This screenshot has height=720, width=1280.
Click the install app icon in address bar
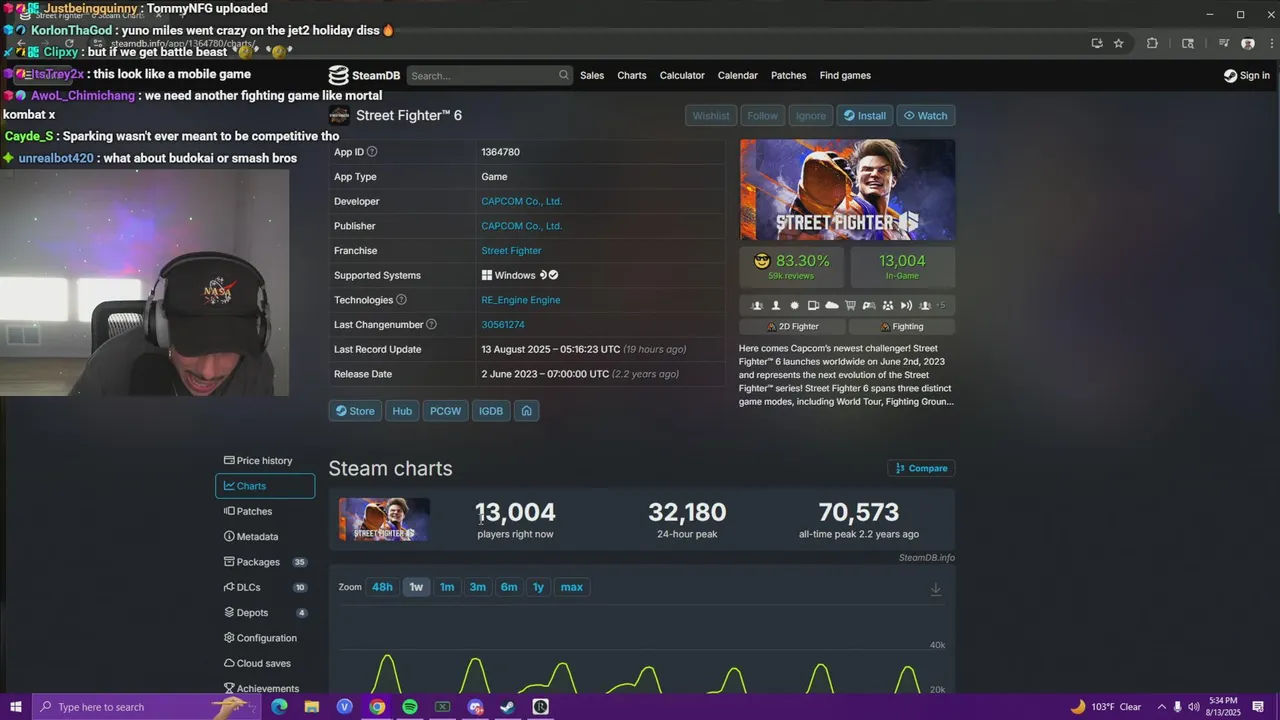(x=1097, y=43)
